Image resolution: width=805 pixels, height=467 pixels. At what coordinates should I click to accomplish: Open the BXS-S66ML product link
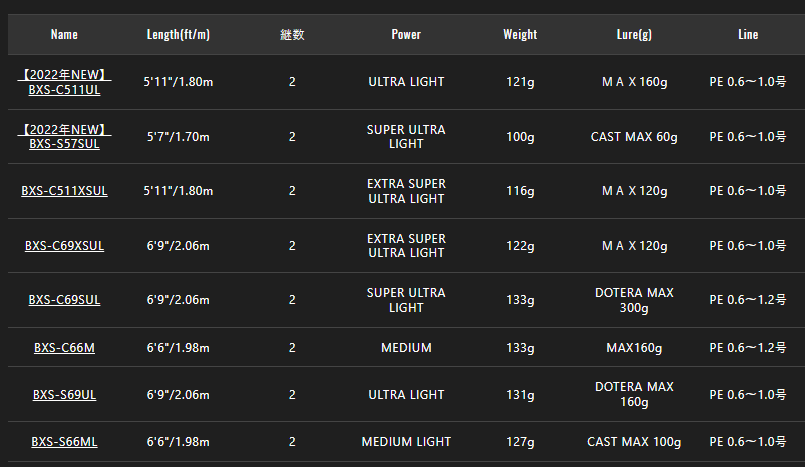(64, 442)
